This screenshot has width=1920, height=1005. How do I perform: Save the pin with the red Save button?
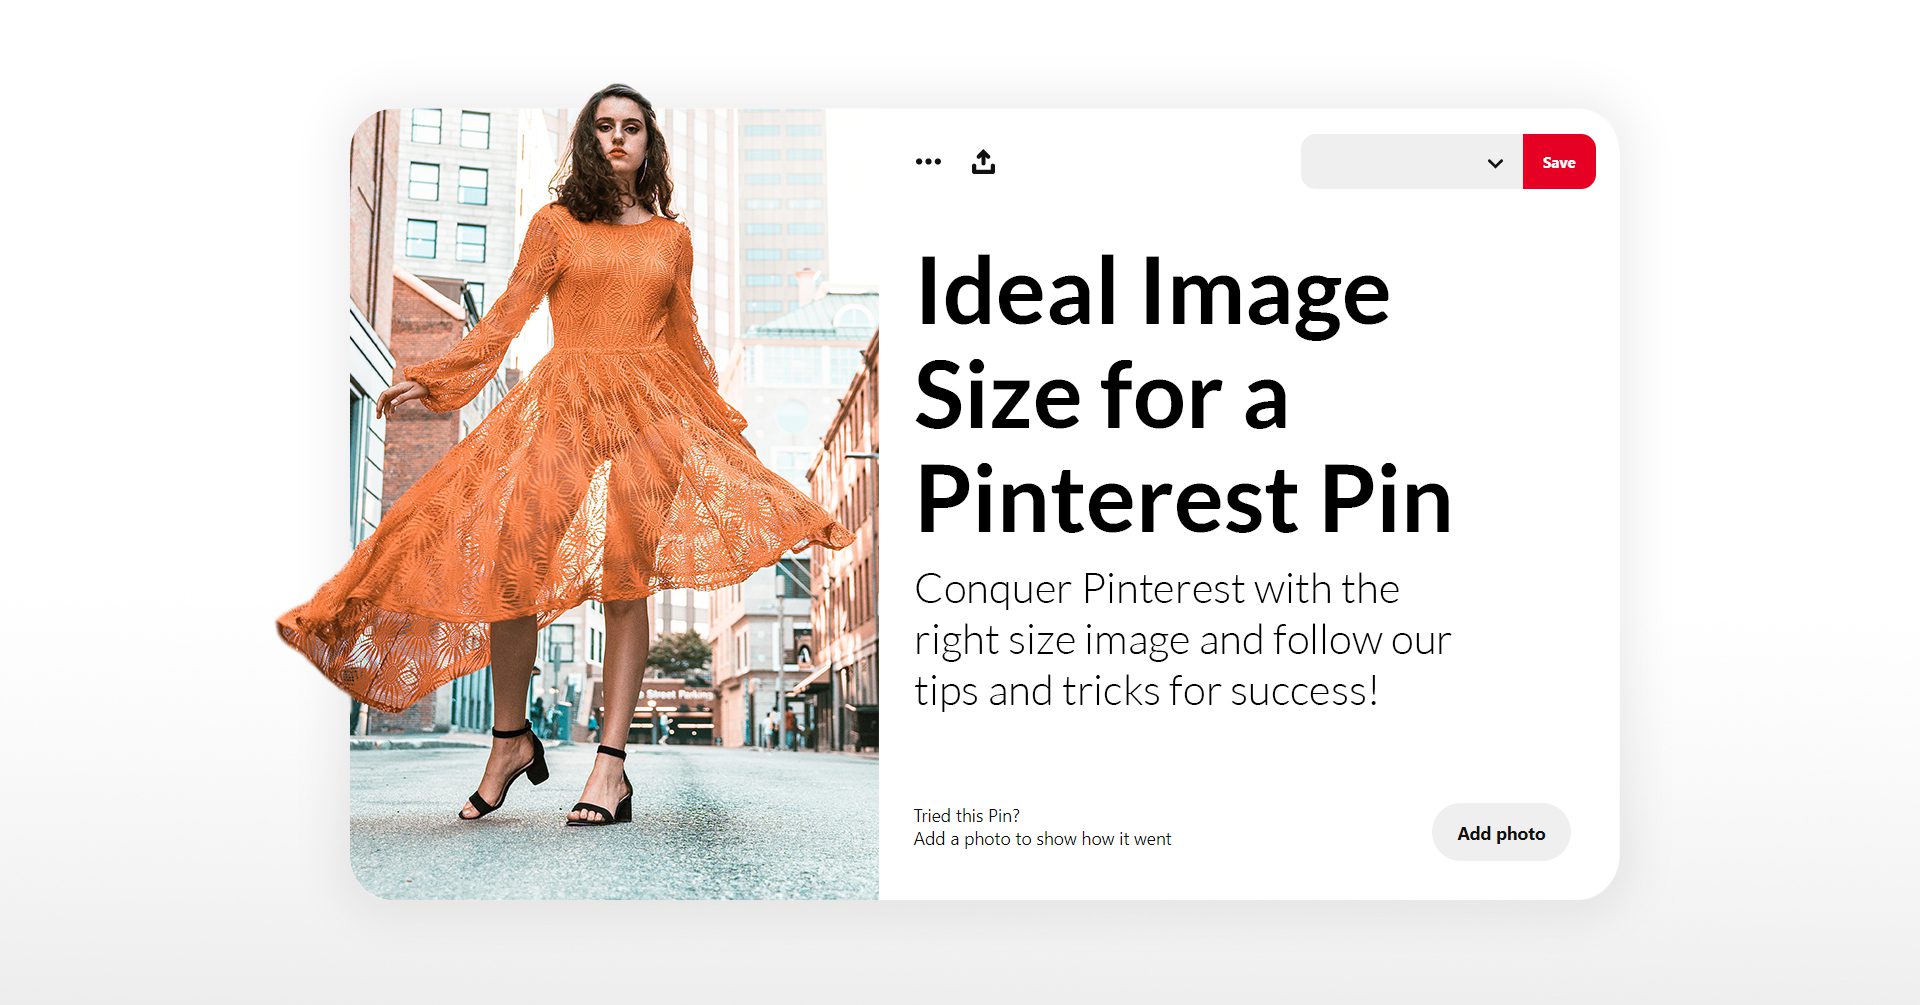pyautogui.click(x=1559, y=162)
